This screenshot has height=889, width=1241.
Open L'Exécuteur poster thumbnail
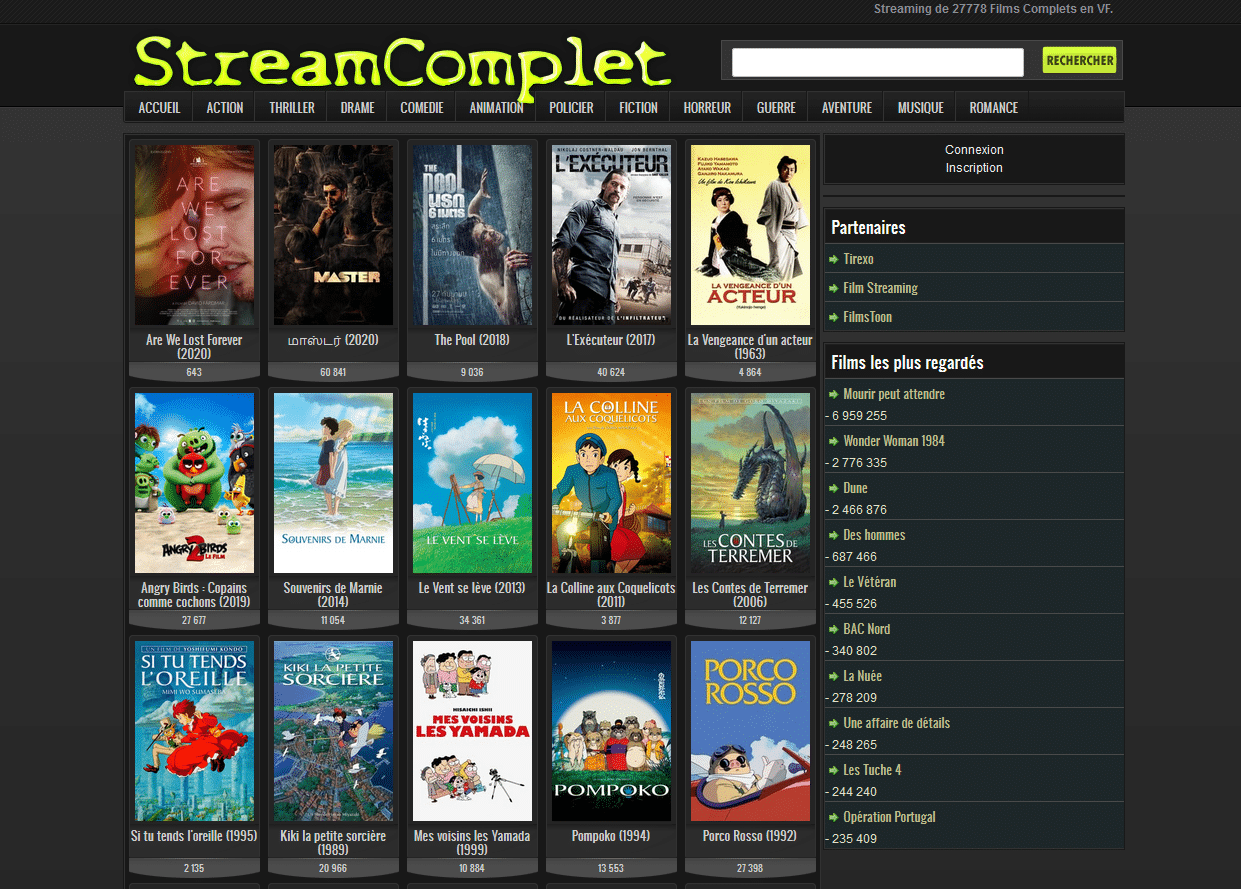[611, 235]
